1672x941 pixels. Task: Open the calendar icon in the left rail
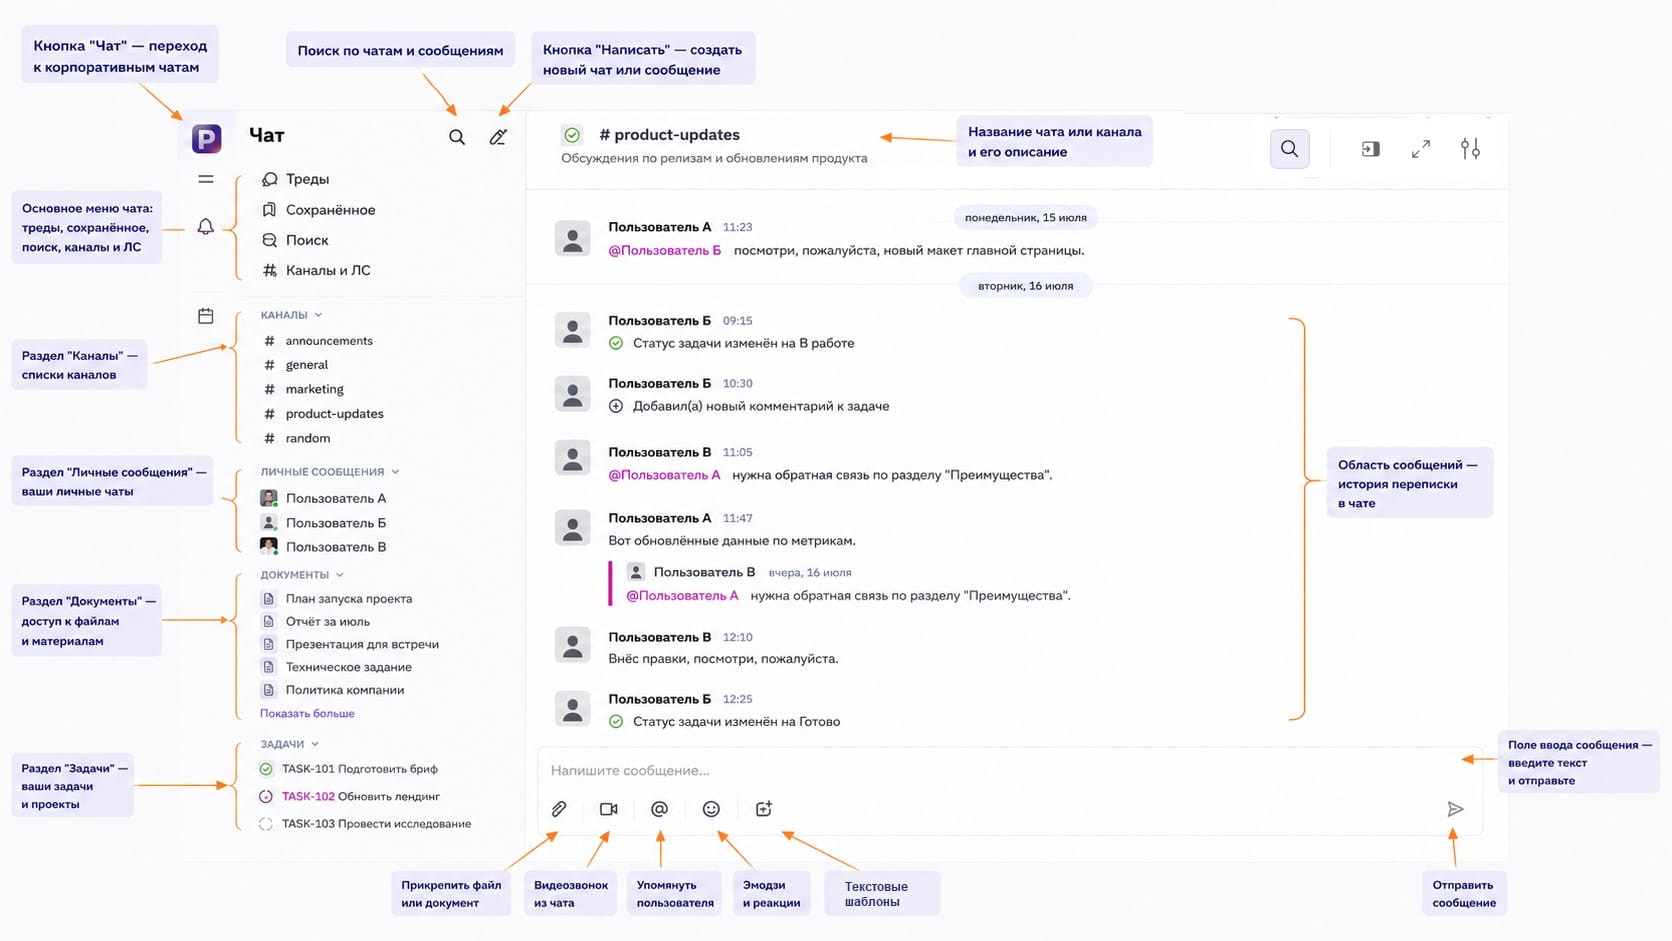pyautogui.click(x=206, y=316)
